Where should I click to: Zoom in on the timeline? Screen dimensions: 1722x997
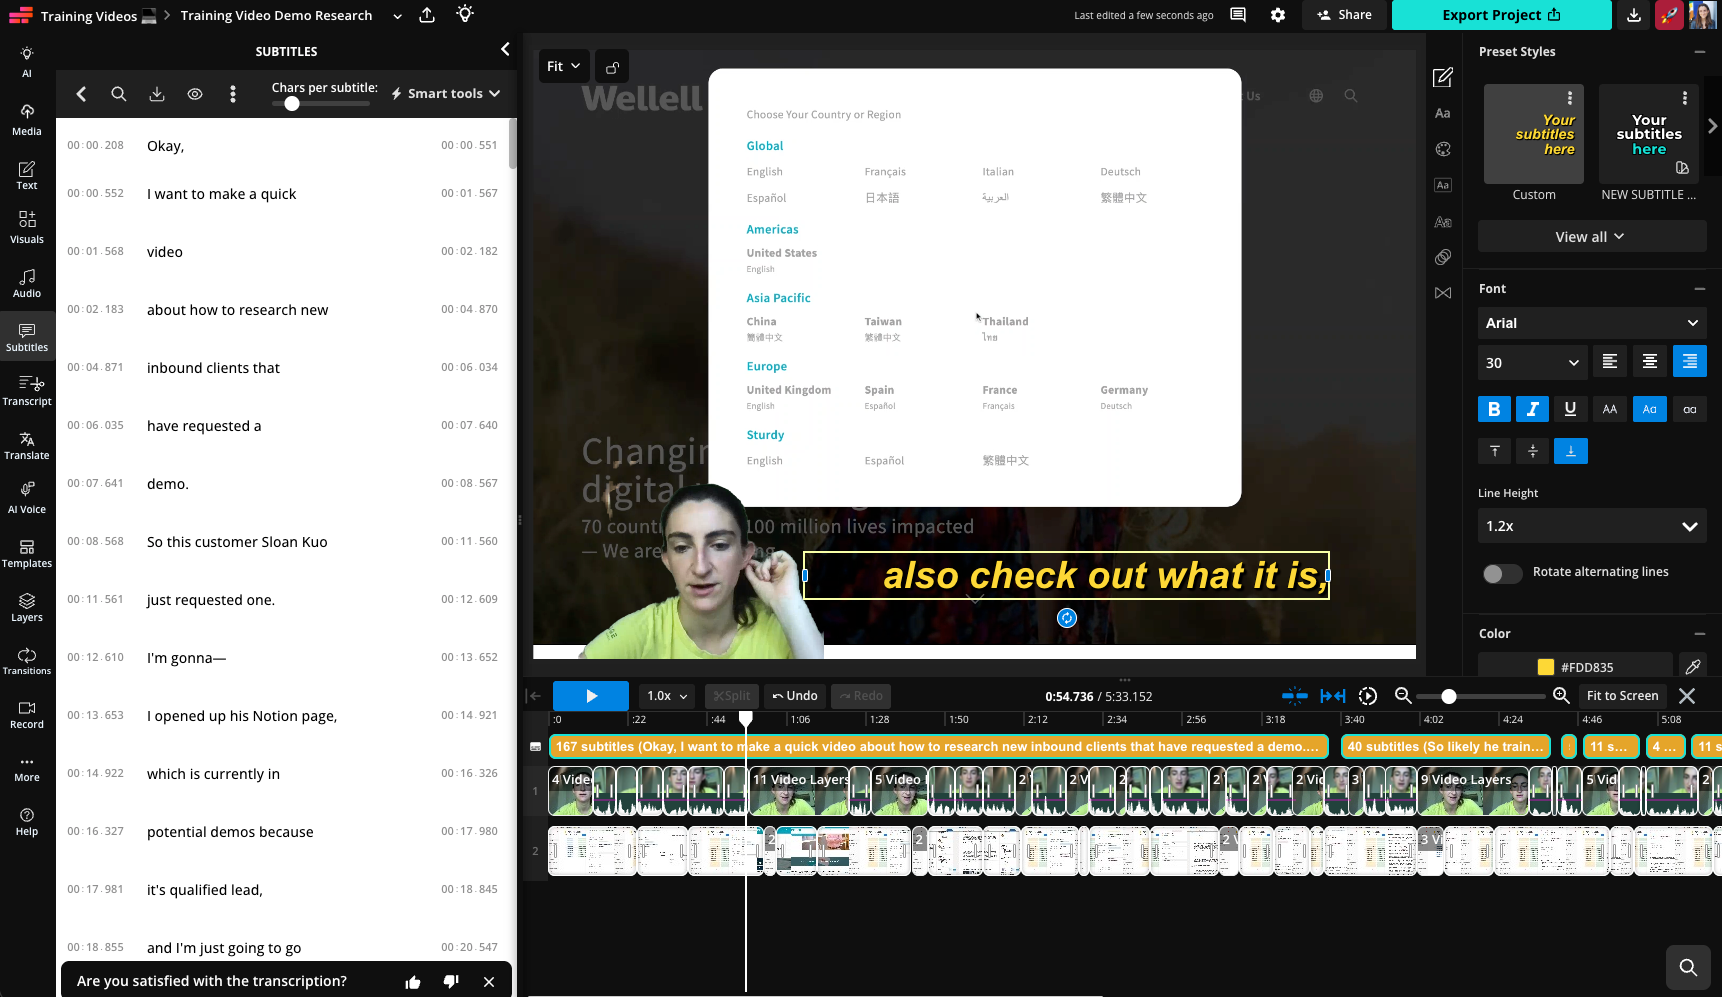[x=1561, y=696]
